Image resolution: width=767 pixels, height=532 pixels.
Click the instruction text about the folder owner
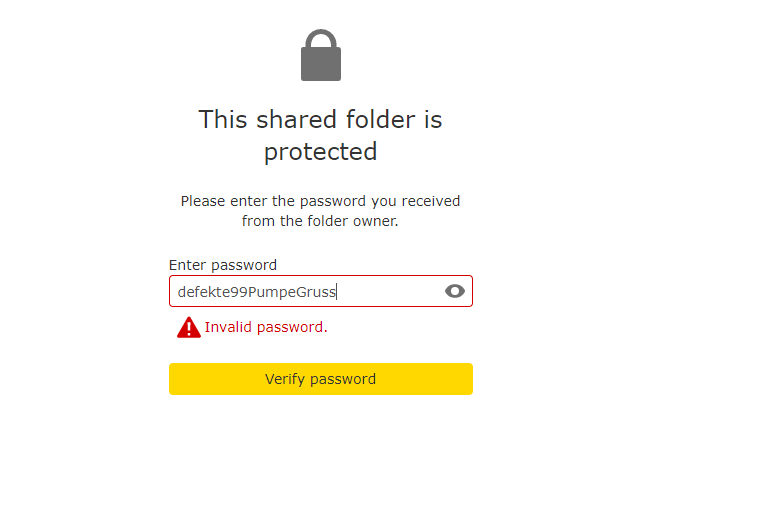[x=320, y=211]
